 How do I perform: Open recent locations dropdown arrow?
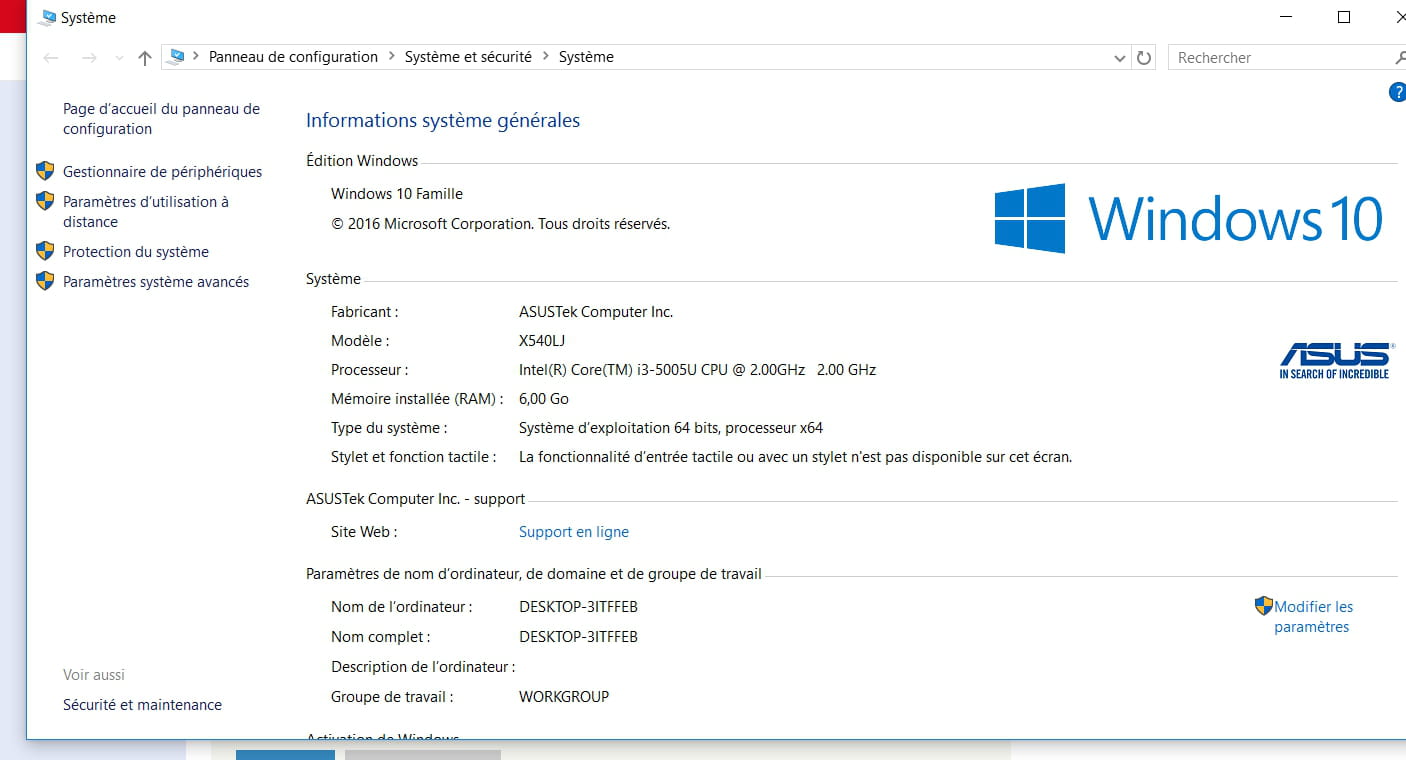point(119,58)
